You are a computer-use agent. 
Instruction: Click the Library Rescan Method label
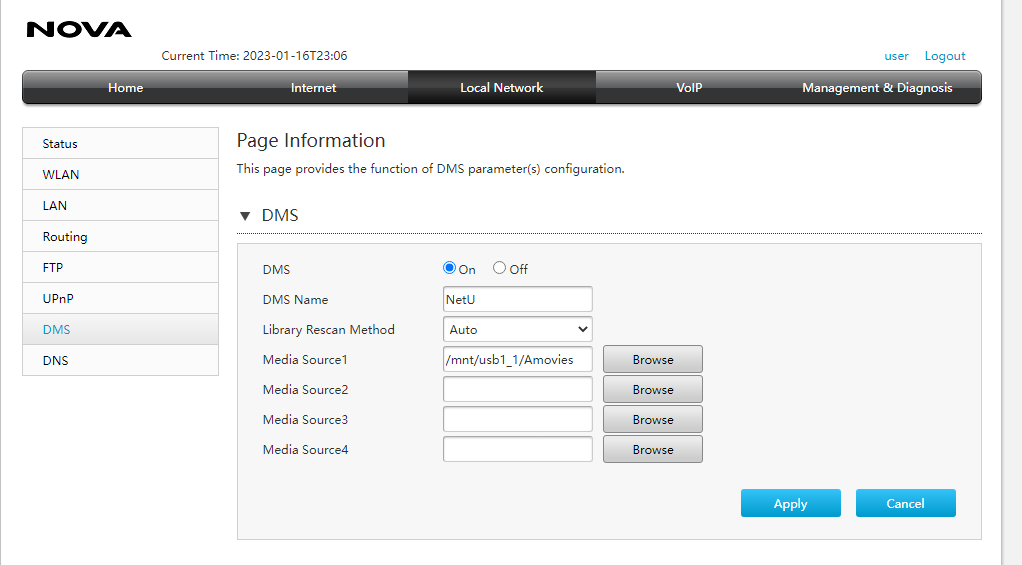point(328,330)
